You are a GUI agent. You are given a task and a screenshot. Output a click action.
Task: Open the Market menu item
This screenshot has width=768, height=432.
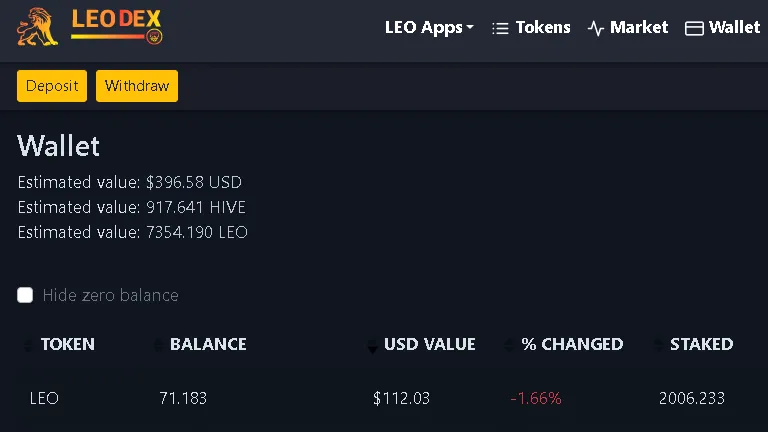[627, 27]
